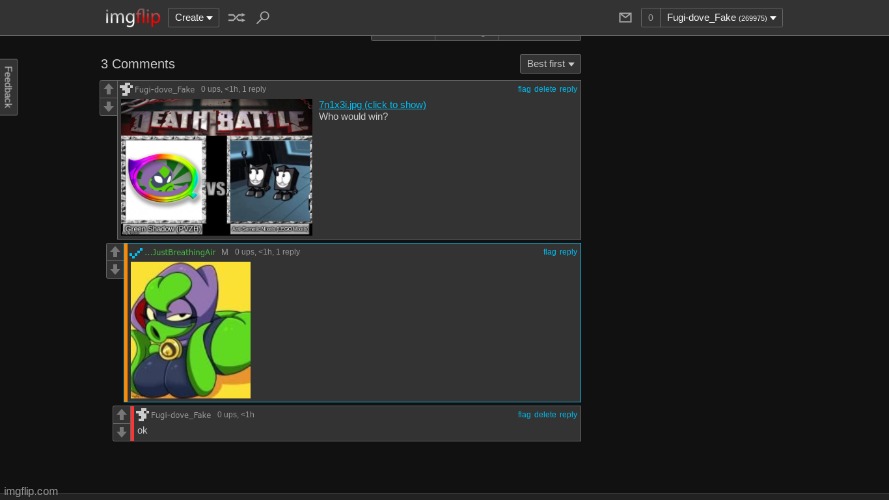Upvote the JustBreathingAir comment
Screen dimensions: 889x500
coord(115,253)
